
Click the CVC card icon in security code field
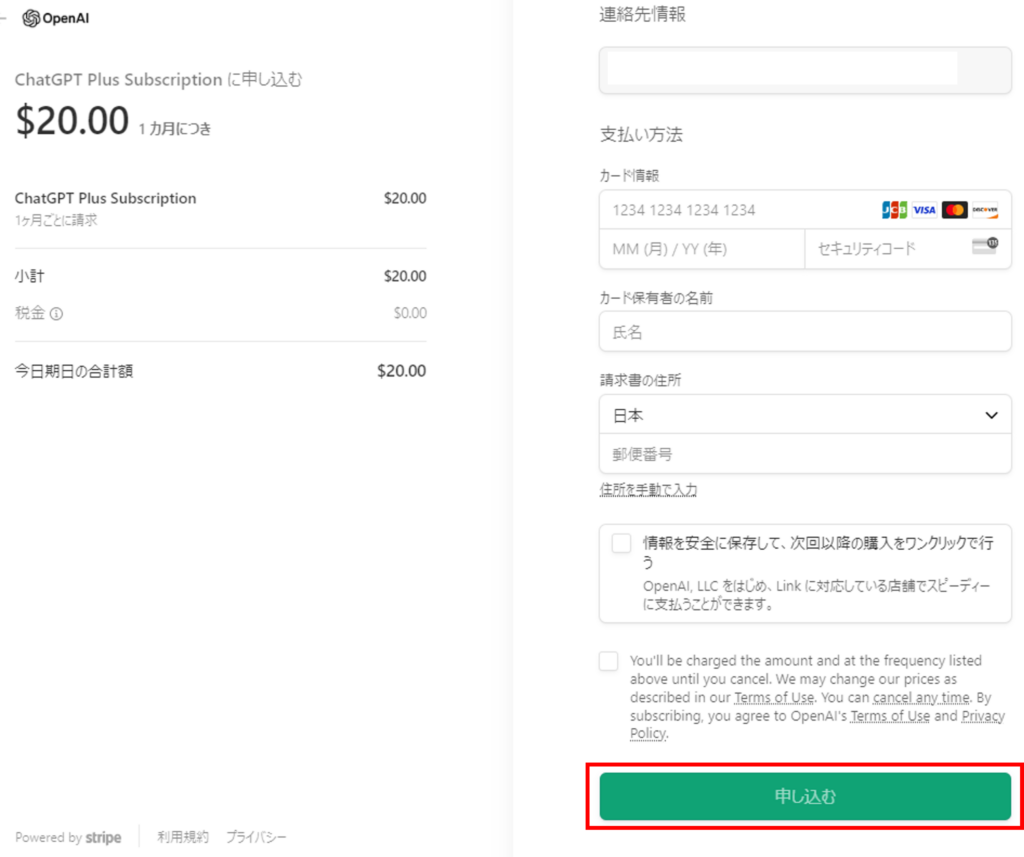coord(984,247)
